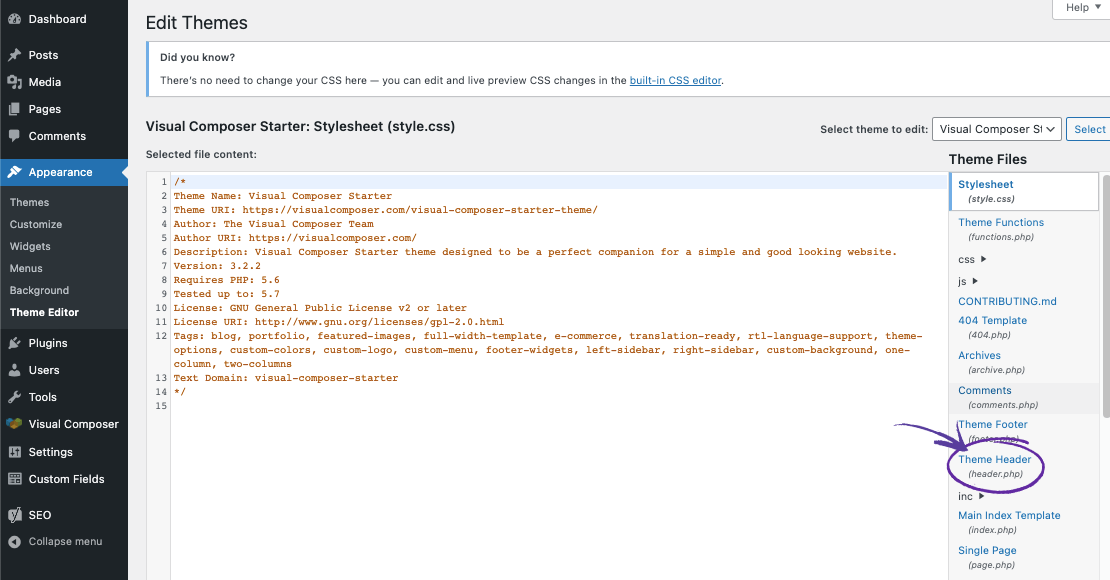
Task: Open the Help tab dropdown
Action: click(x=1082, y=8)
